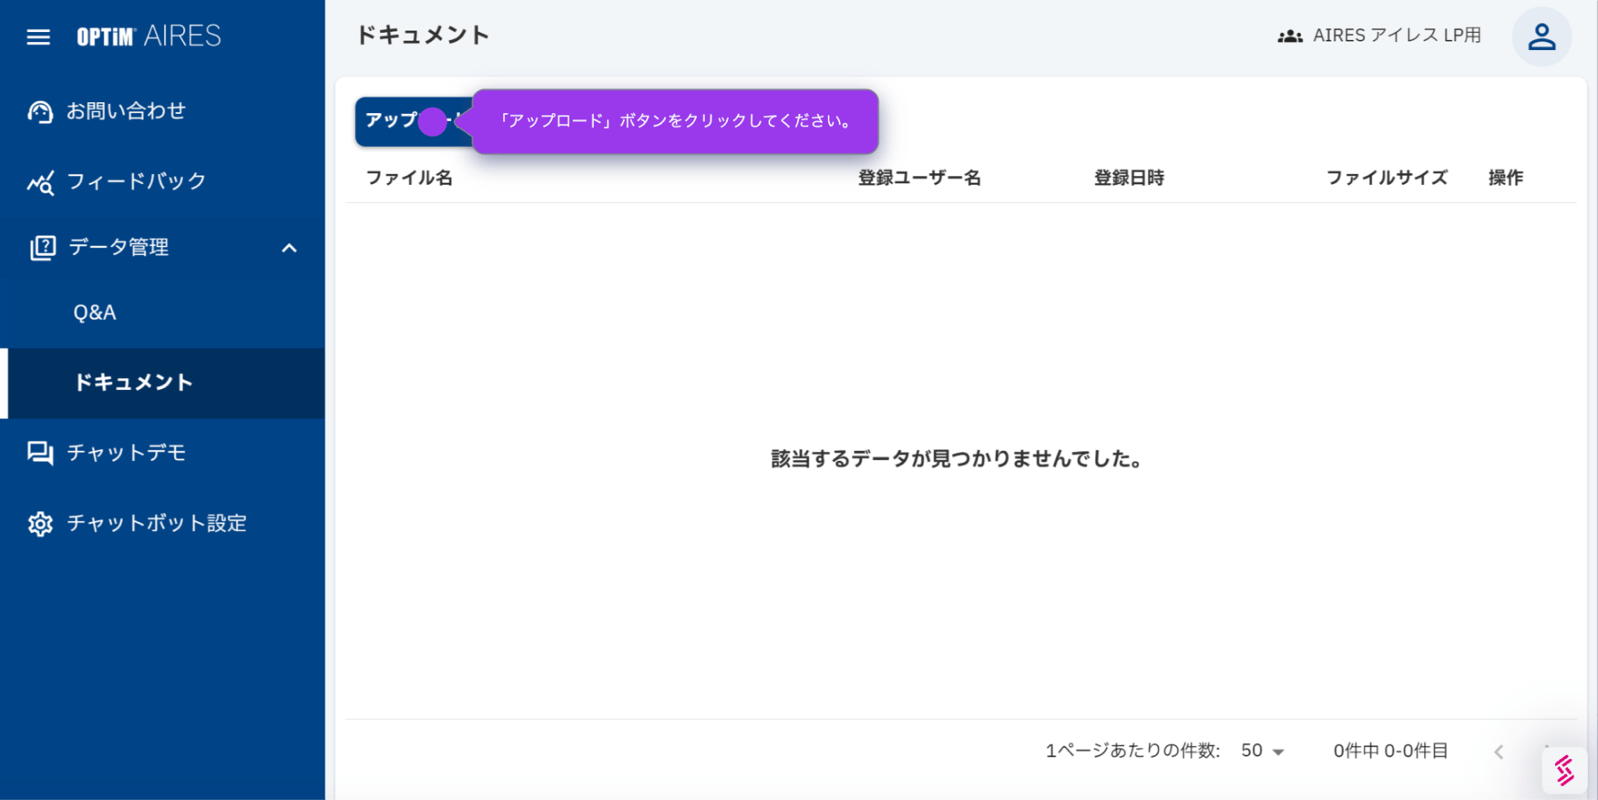Image resolution: width=1598 pixels, height=800 pixels.
Task: Click the チャットボット設定 gear icon
Action: tap(40, 524)
